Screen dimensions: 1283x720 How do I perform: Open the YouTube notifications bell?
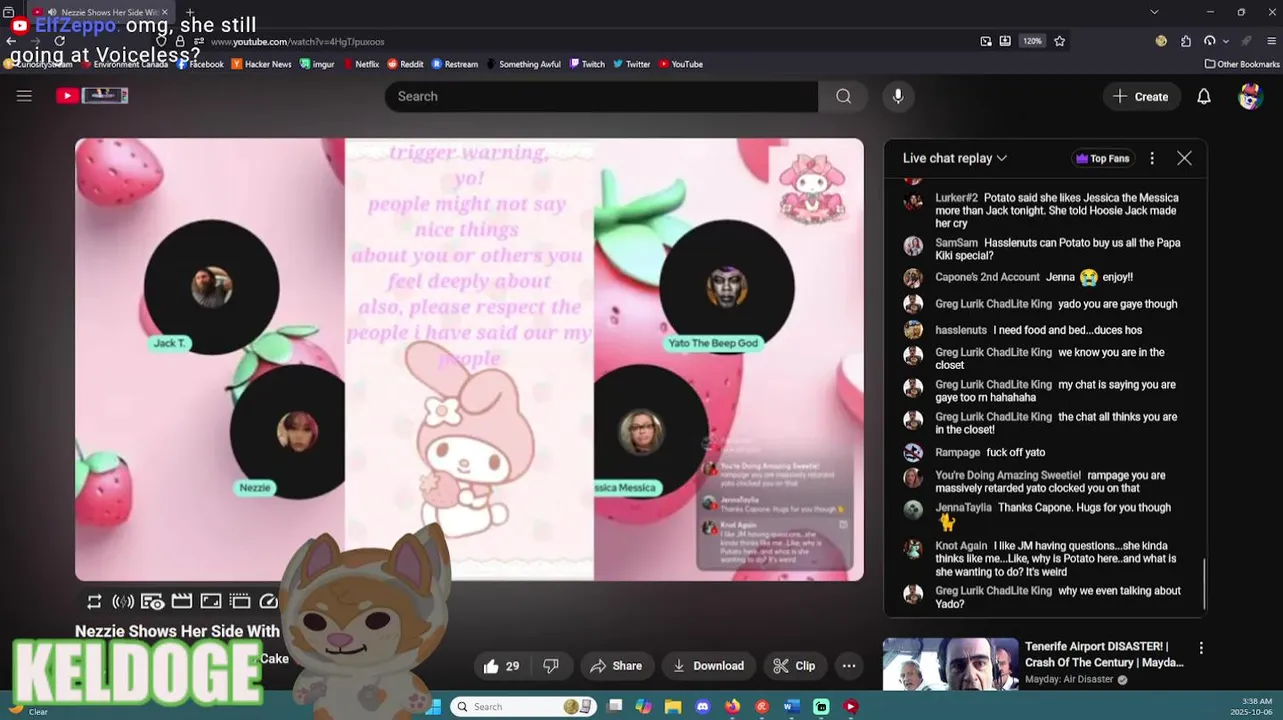1204,96
